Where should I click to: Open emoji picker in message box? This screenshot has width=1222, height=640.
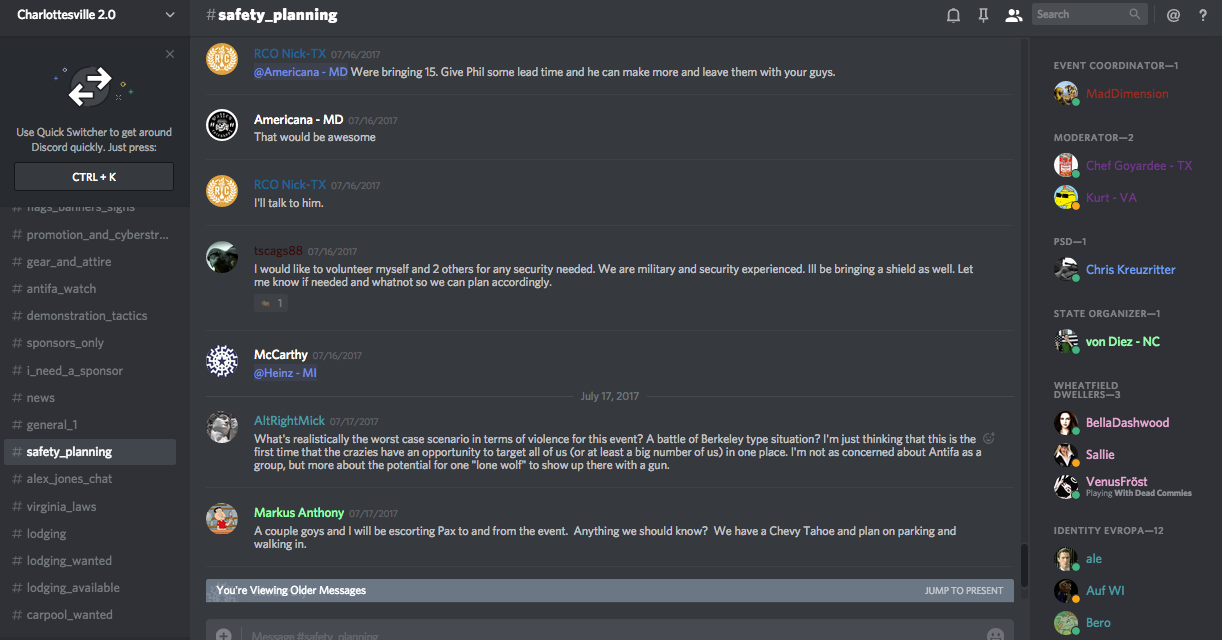pos(995,635)
